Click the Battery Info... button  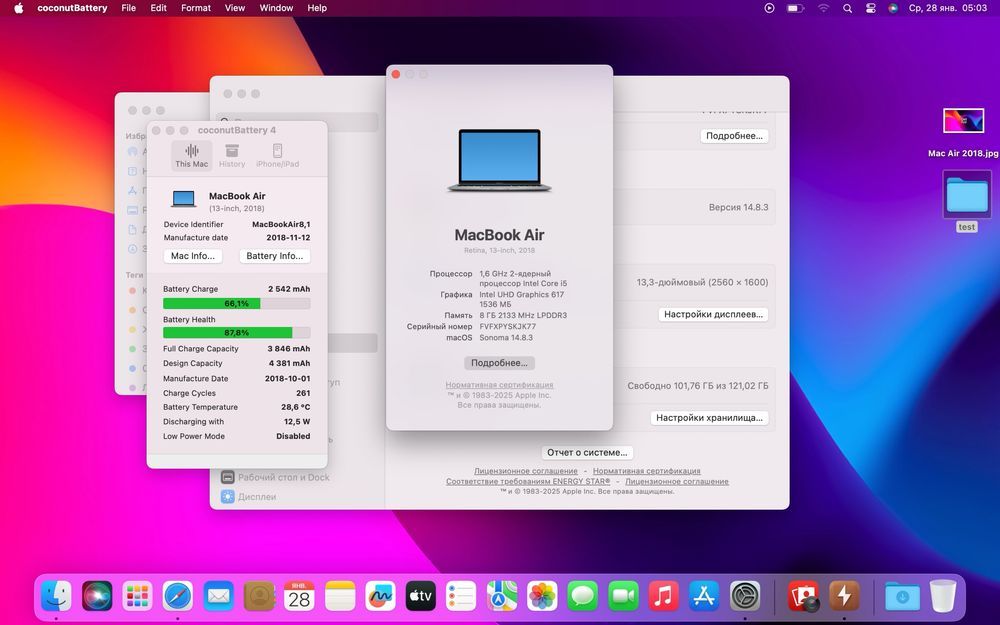[x=275, y=256]
